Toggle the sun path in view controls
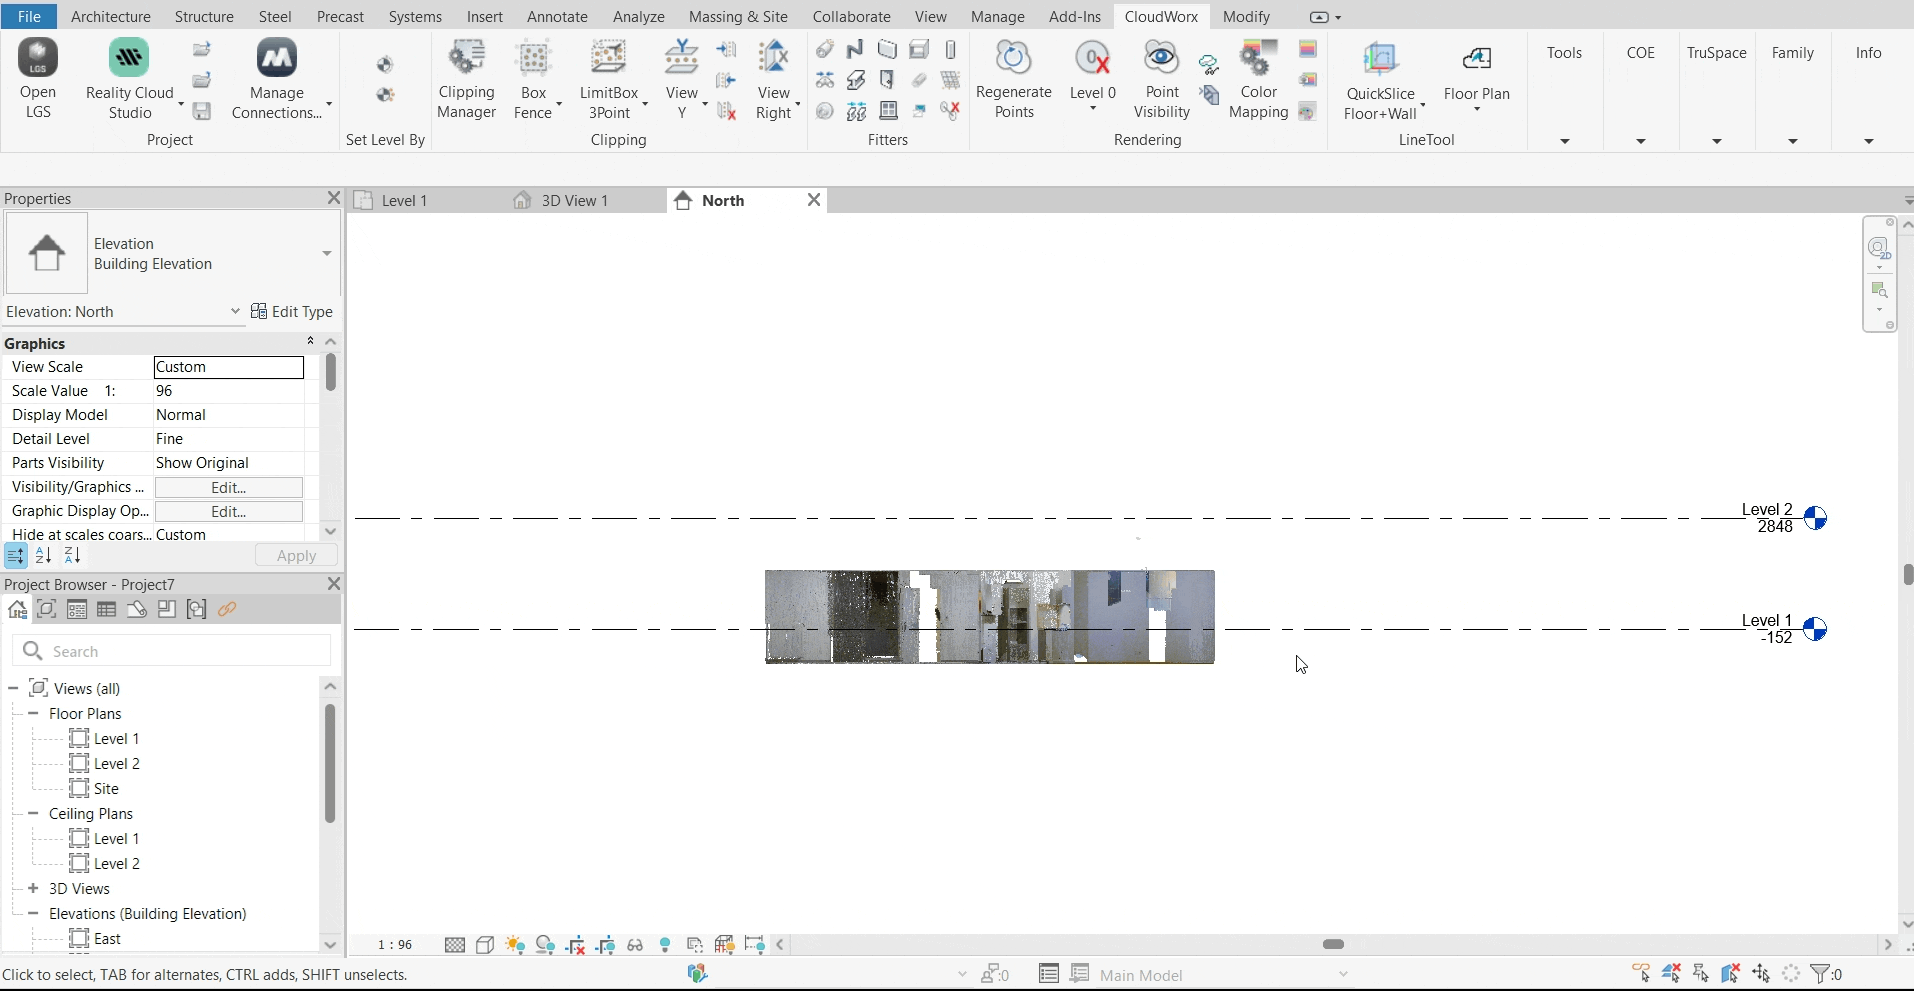 click(x=515, y=945)
